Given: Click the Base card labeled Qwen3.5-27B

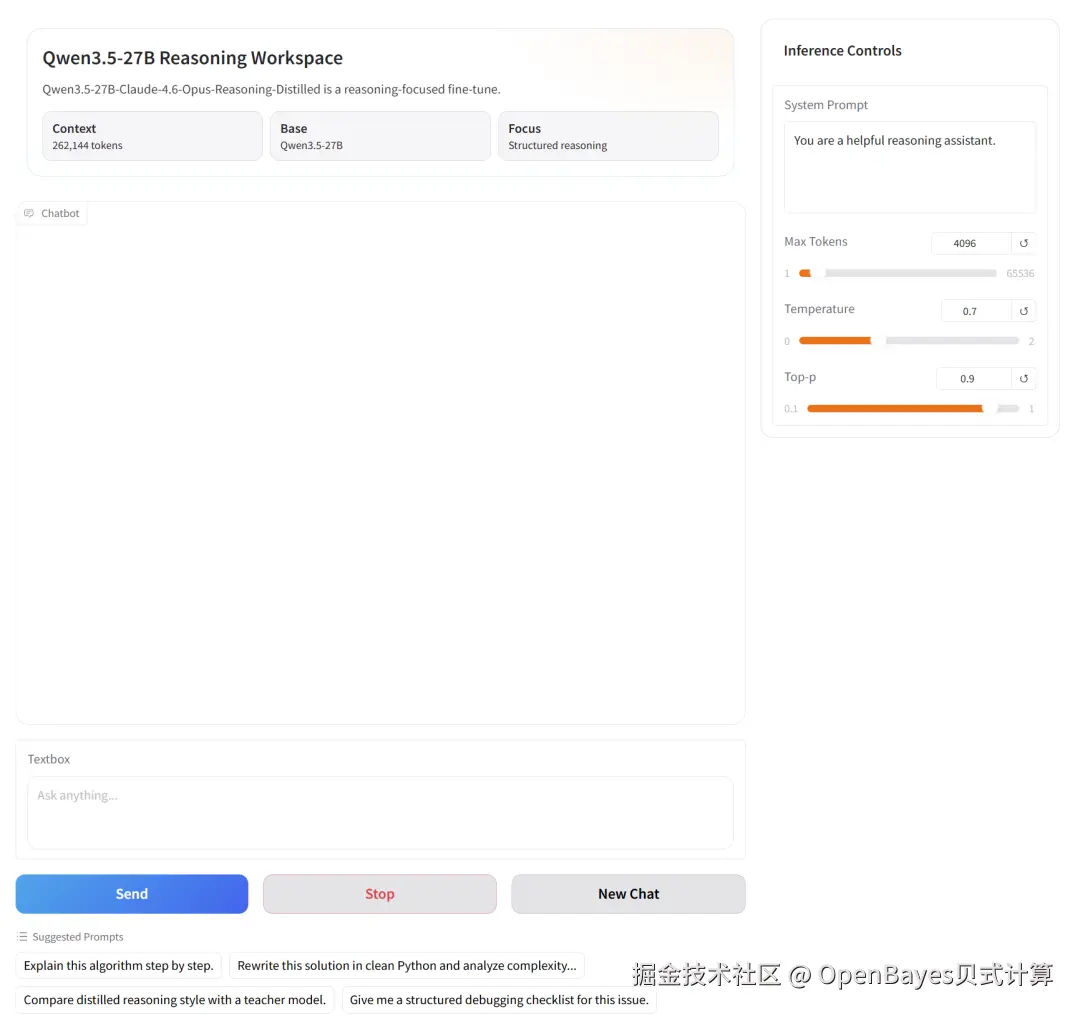Looking at the screenshot, I should point(380,135).
